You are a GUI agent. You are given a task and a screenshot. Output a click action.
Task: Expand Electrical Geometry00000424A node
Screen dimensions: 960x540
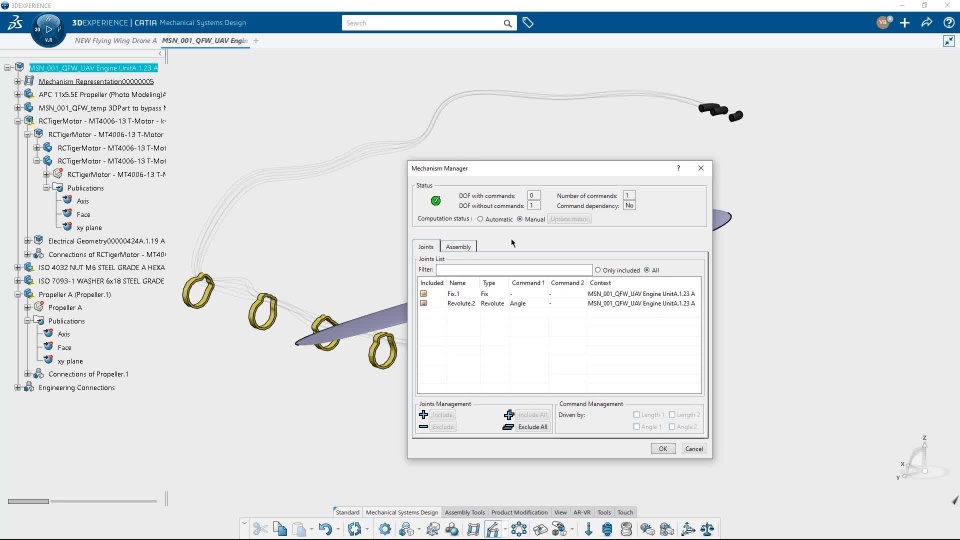(28, 241)
